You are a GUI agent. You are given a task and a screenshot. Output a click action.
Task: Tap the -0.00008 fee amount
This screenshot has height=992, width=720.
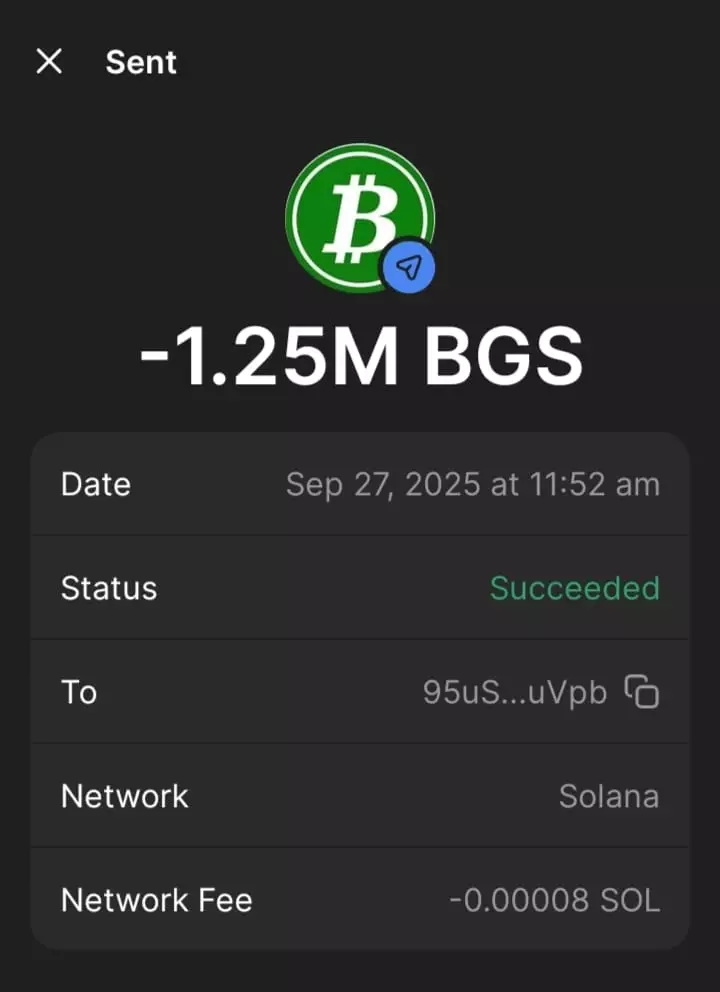(519, 900)
